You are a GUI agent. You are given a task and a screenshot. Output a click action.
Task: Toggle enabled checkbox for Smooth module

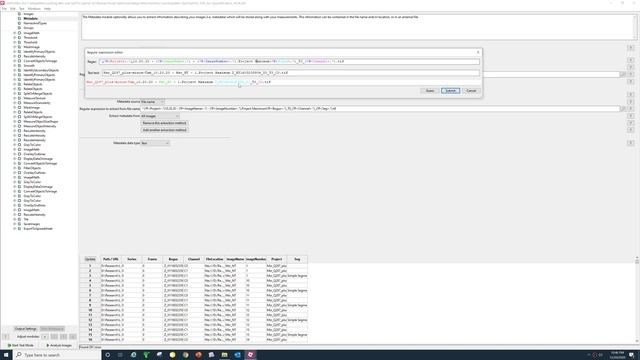tap(19, 66)
